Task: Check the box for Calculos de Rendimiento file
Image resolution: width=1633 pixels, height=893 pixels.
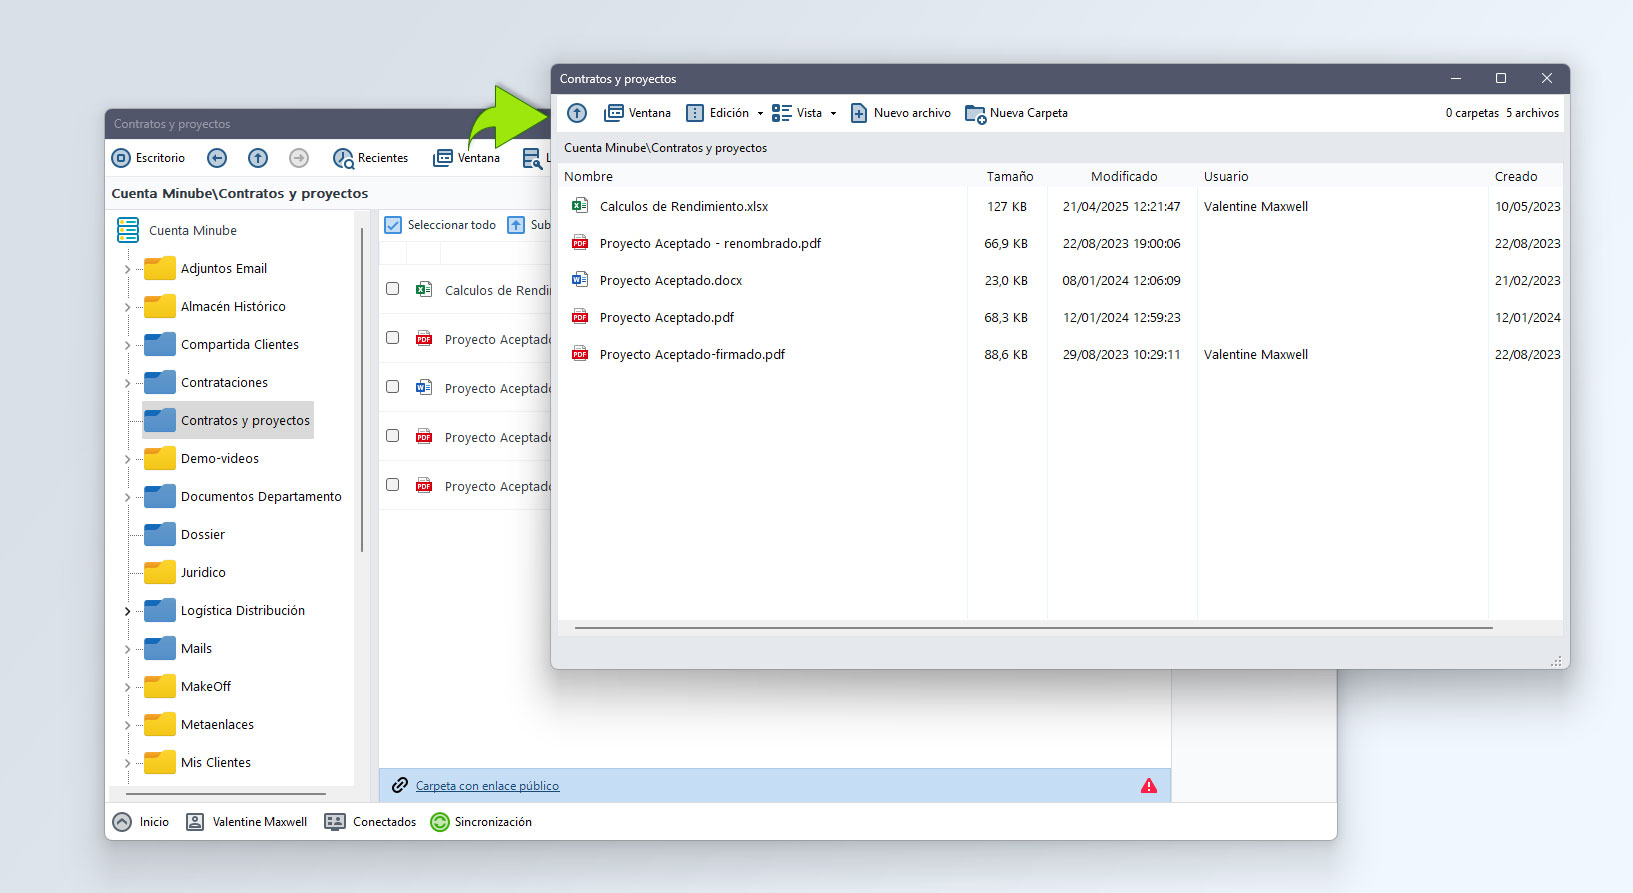Action: tap(393, 289)
